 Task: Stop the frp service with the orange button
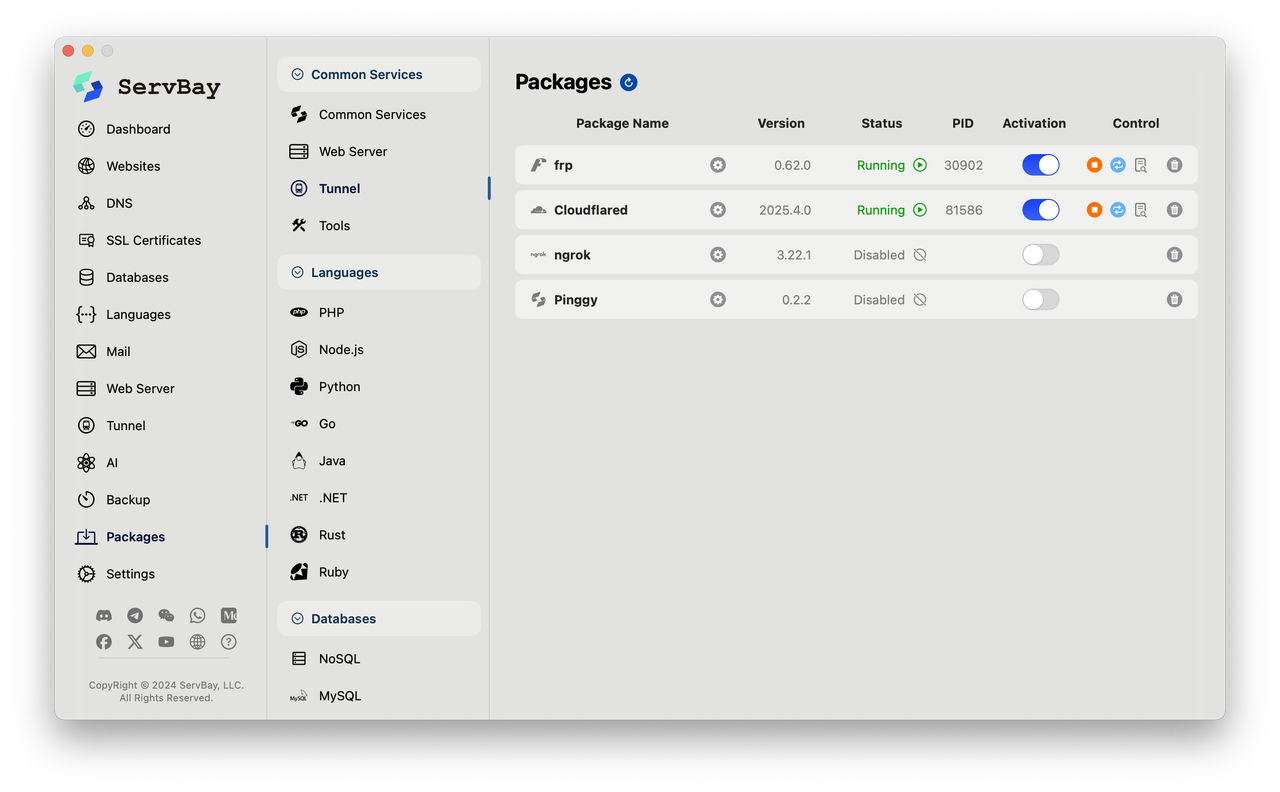[1094, 165]
